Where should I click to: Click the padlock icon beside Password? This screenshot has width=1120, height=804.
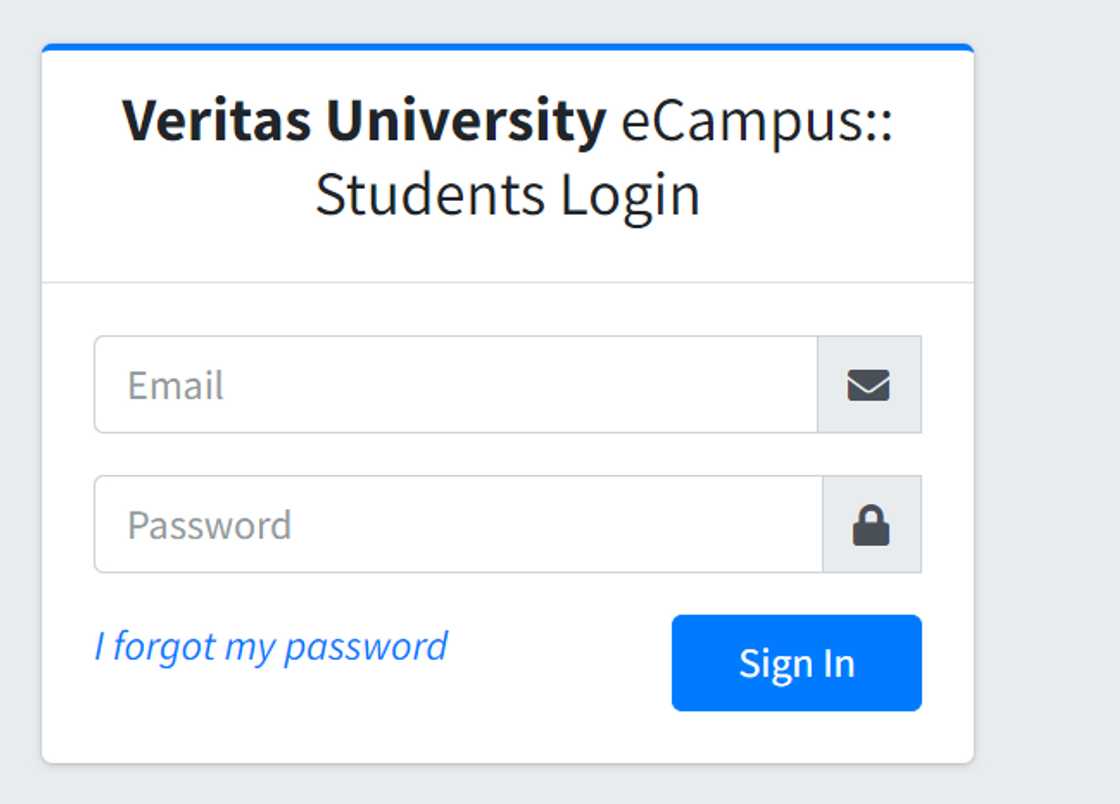(871, 525)
